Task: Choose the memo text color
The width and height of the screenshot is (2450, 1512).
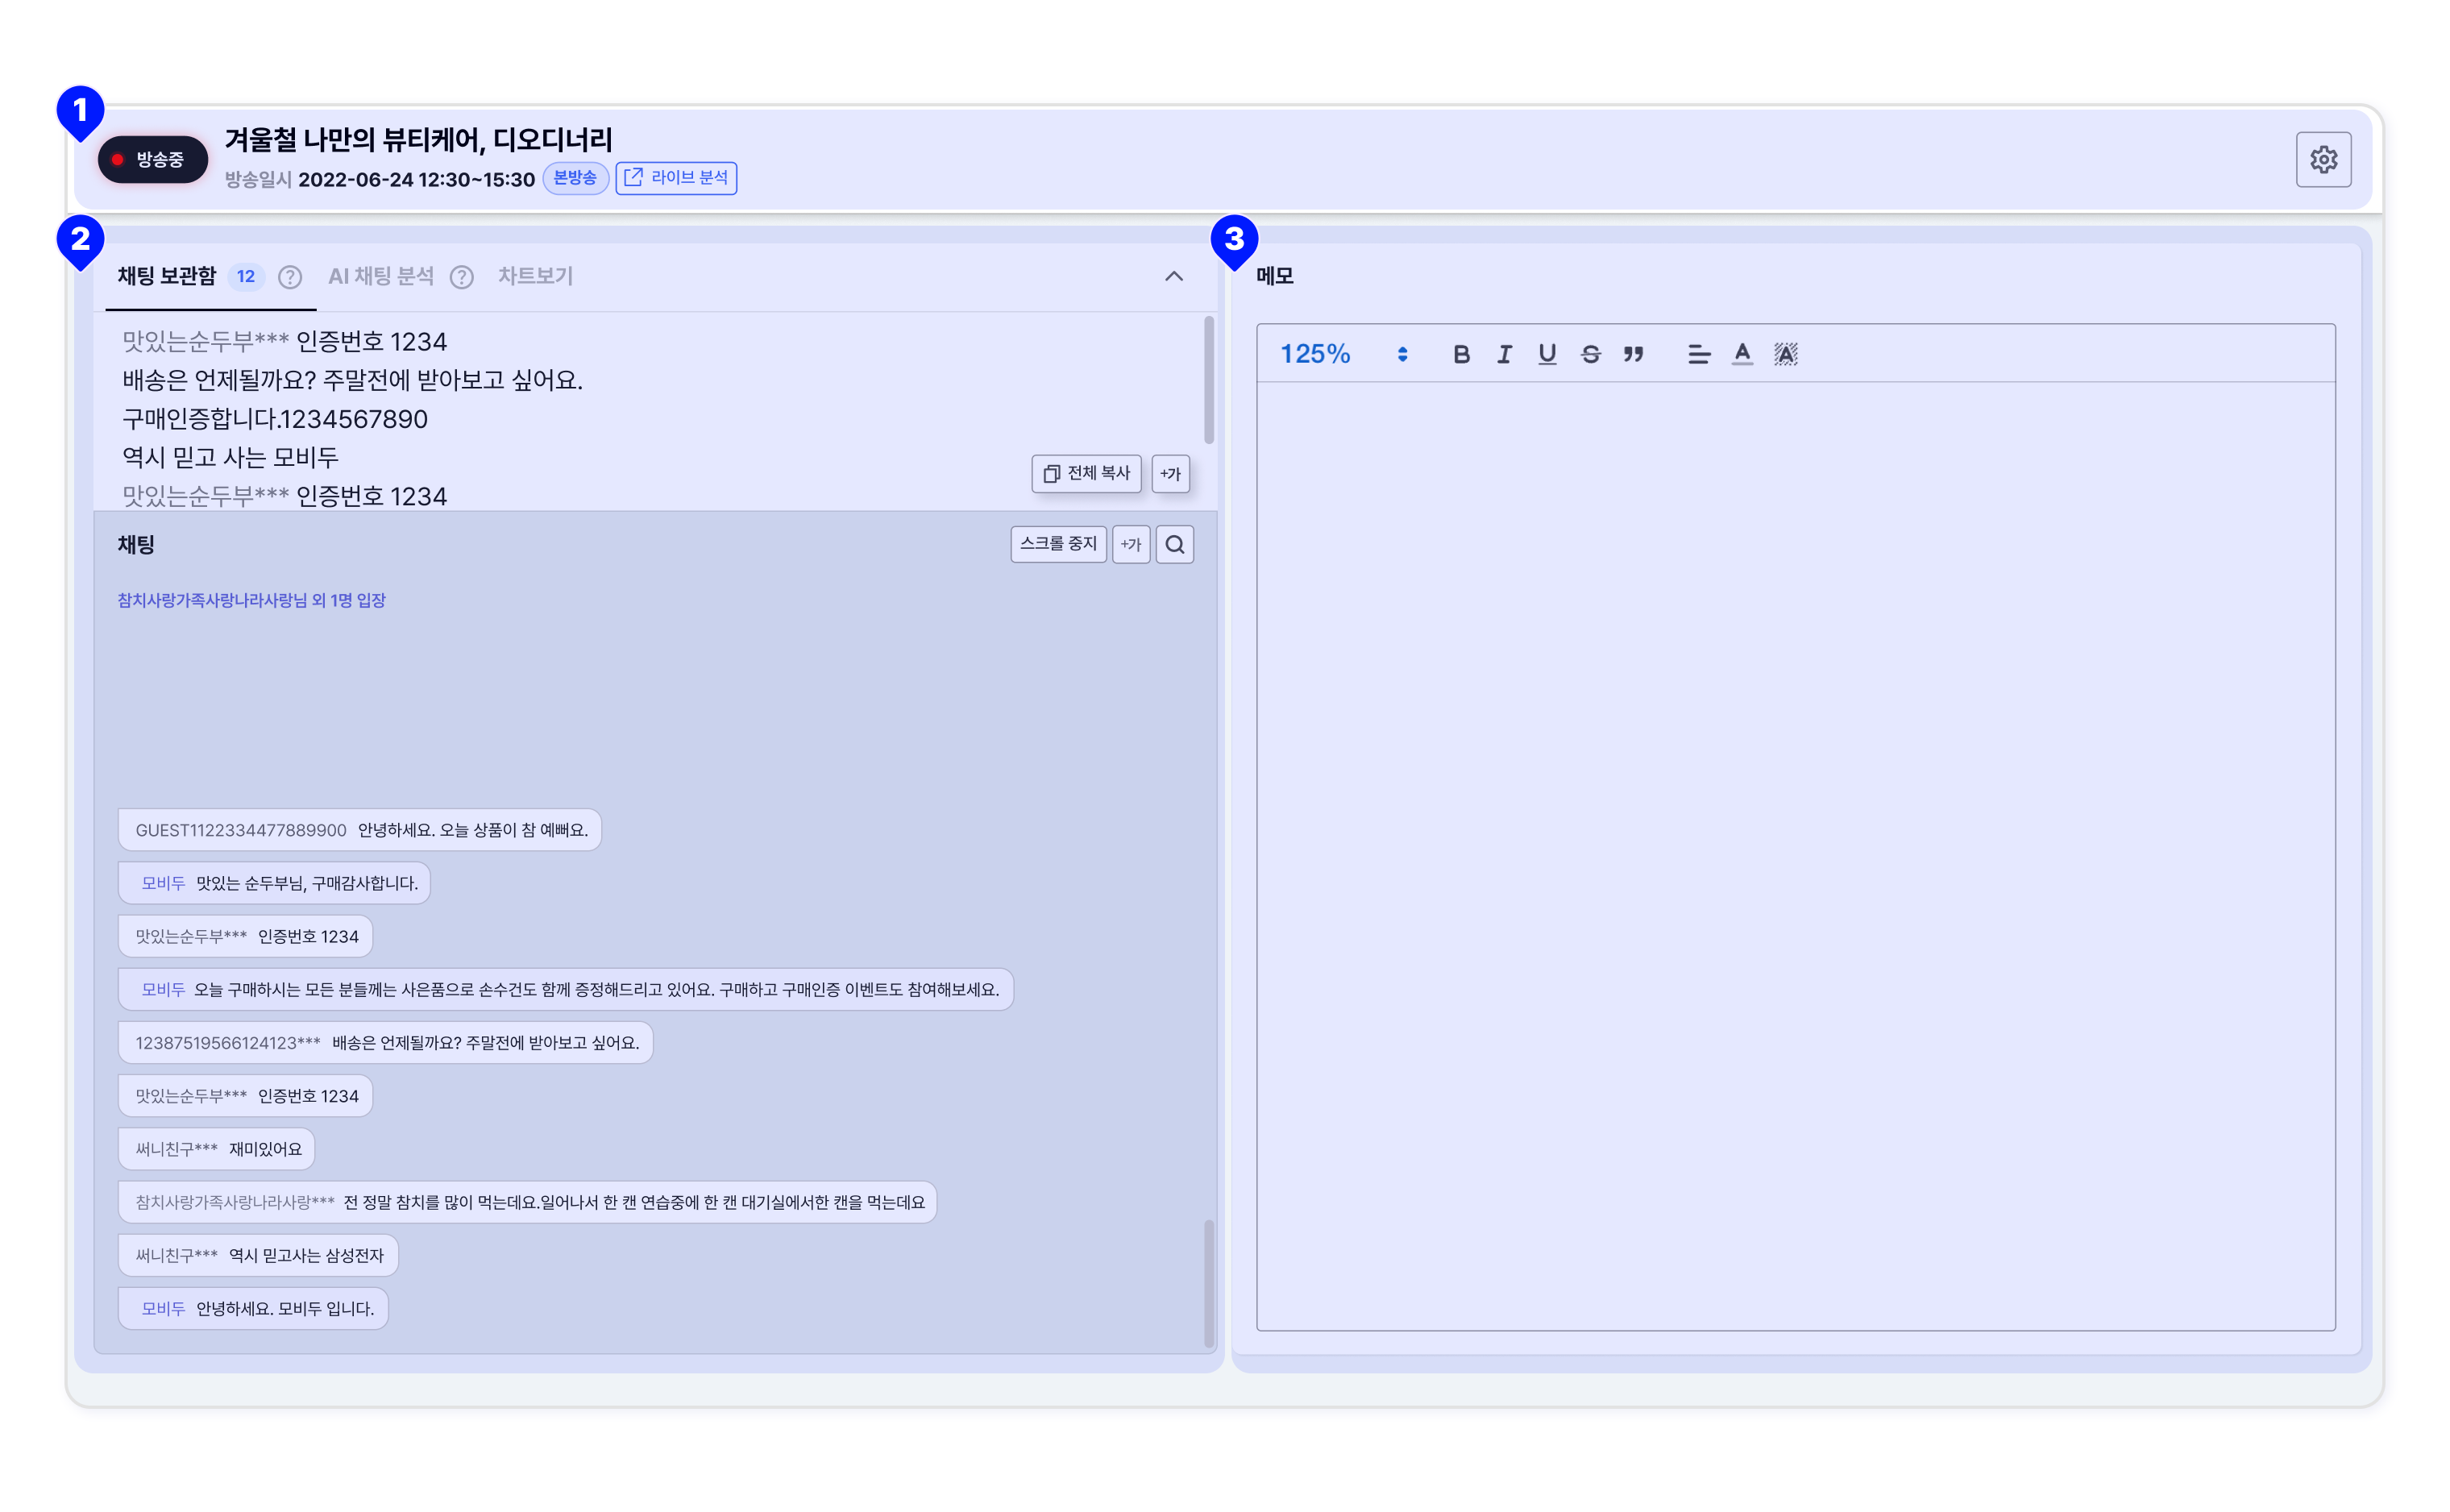Action: pyautogui.click(x=1742, y=354)
